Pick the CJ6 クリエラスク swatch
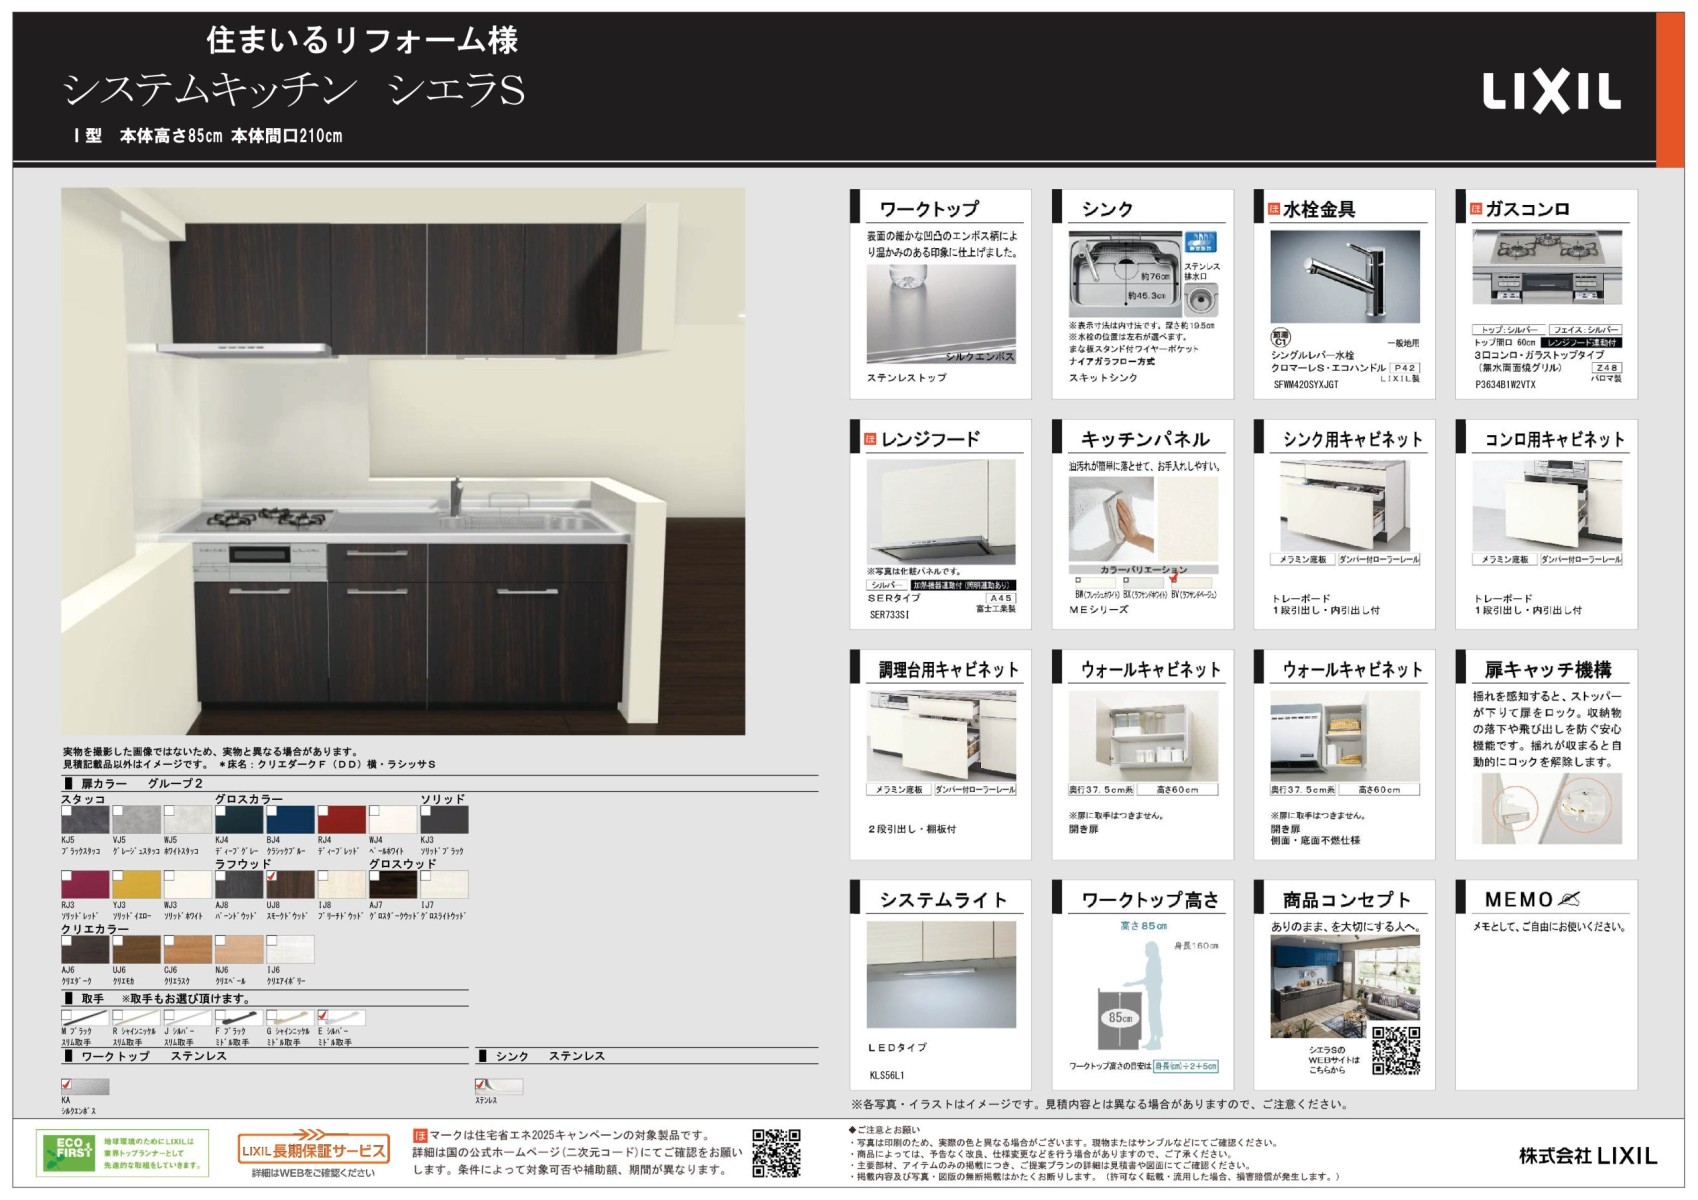 pyautogui.click(x=188, y=949)
